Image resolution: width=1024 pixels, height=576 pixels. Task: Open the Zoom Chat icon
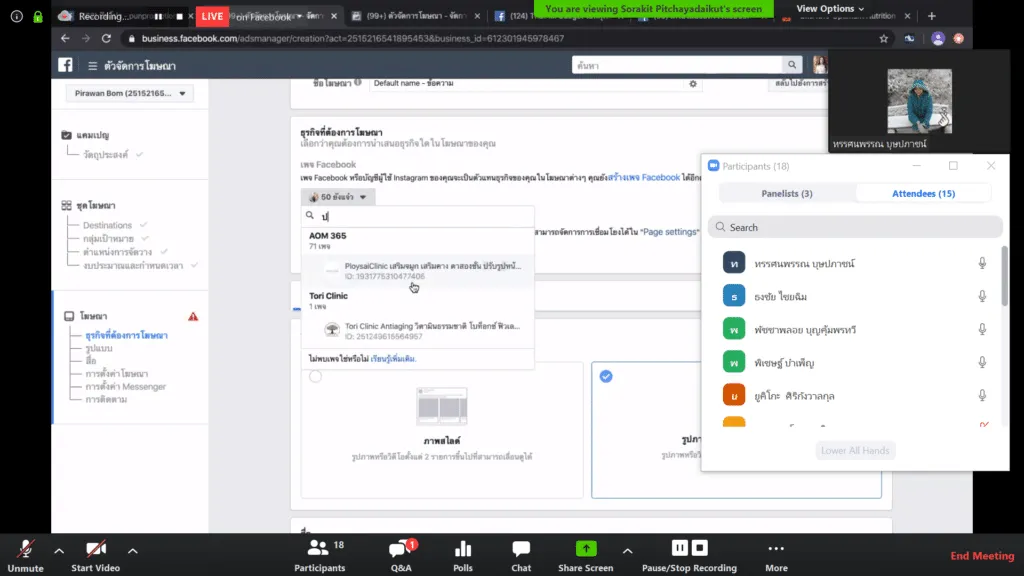(520, 549)
